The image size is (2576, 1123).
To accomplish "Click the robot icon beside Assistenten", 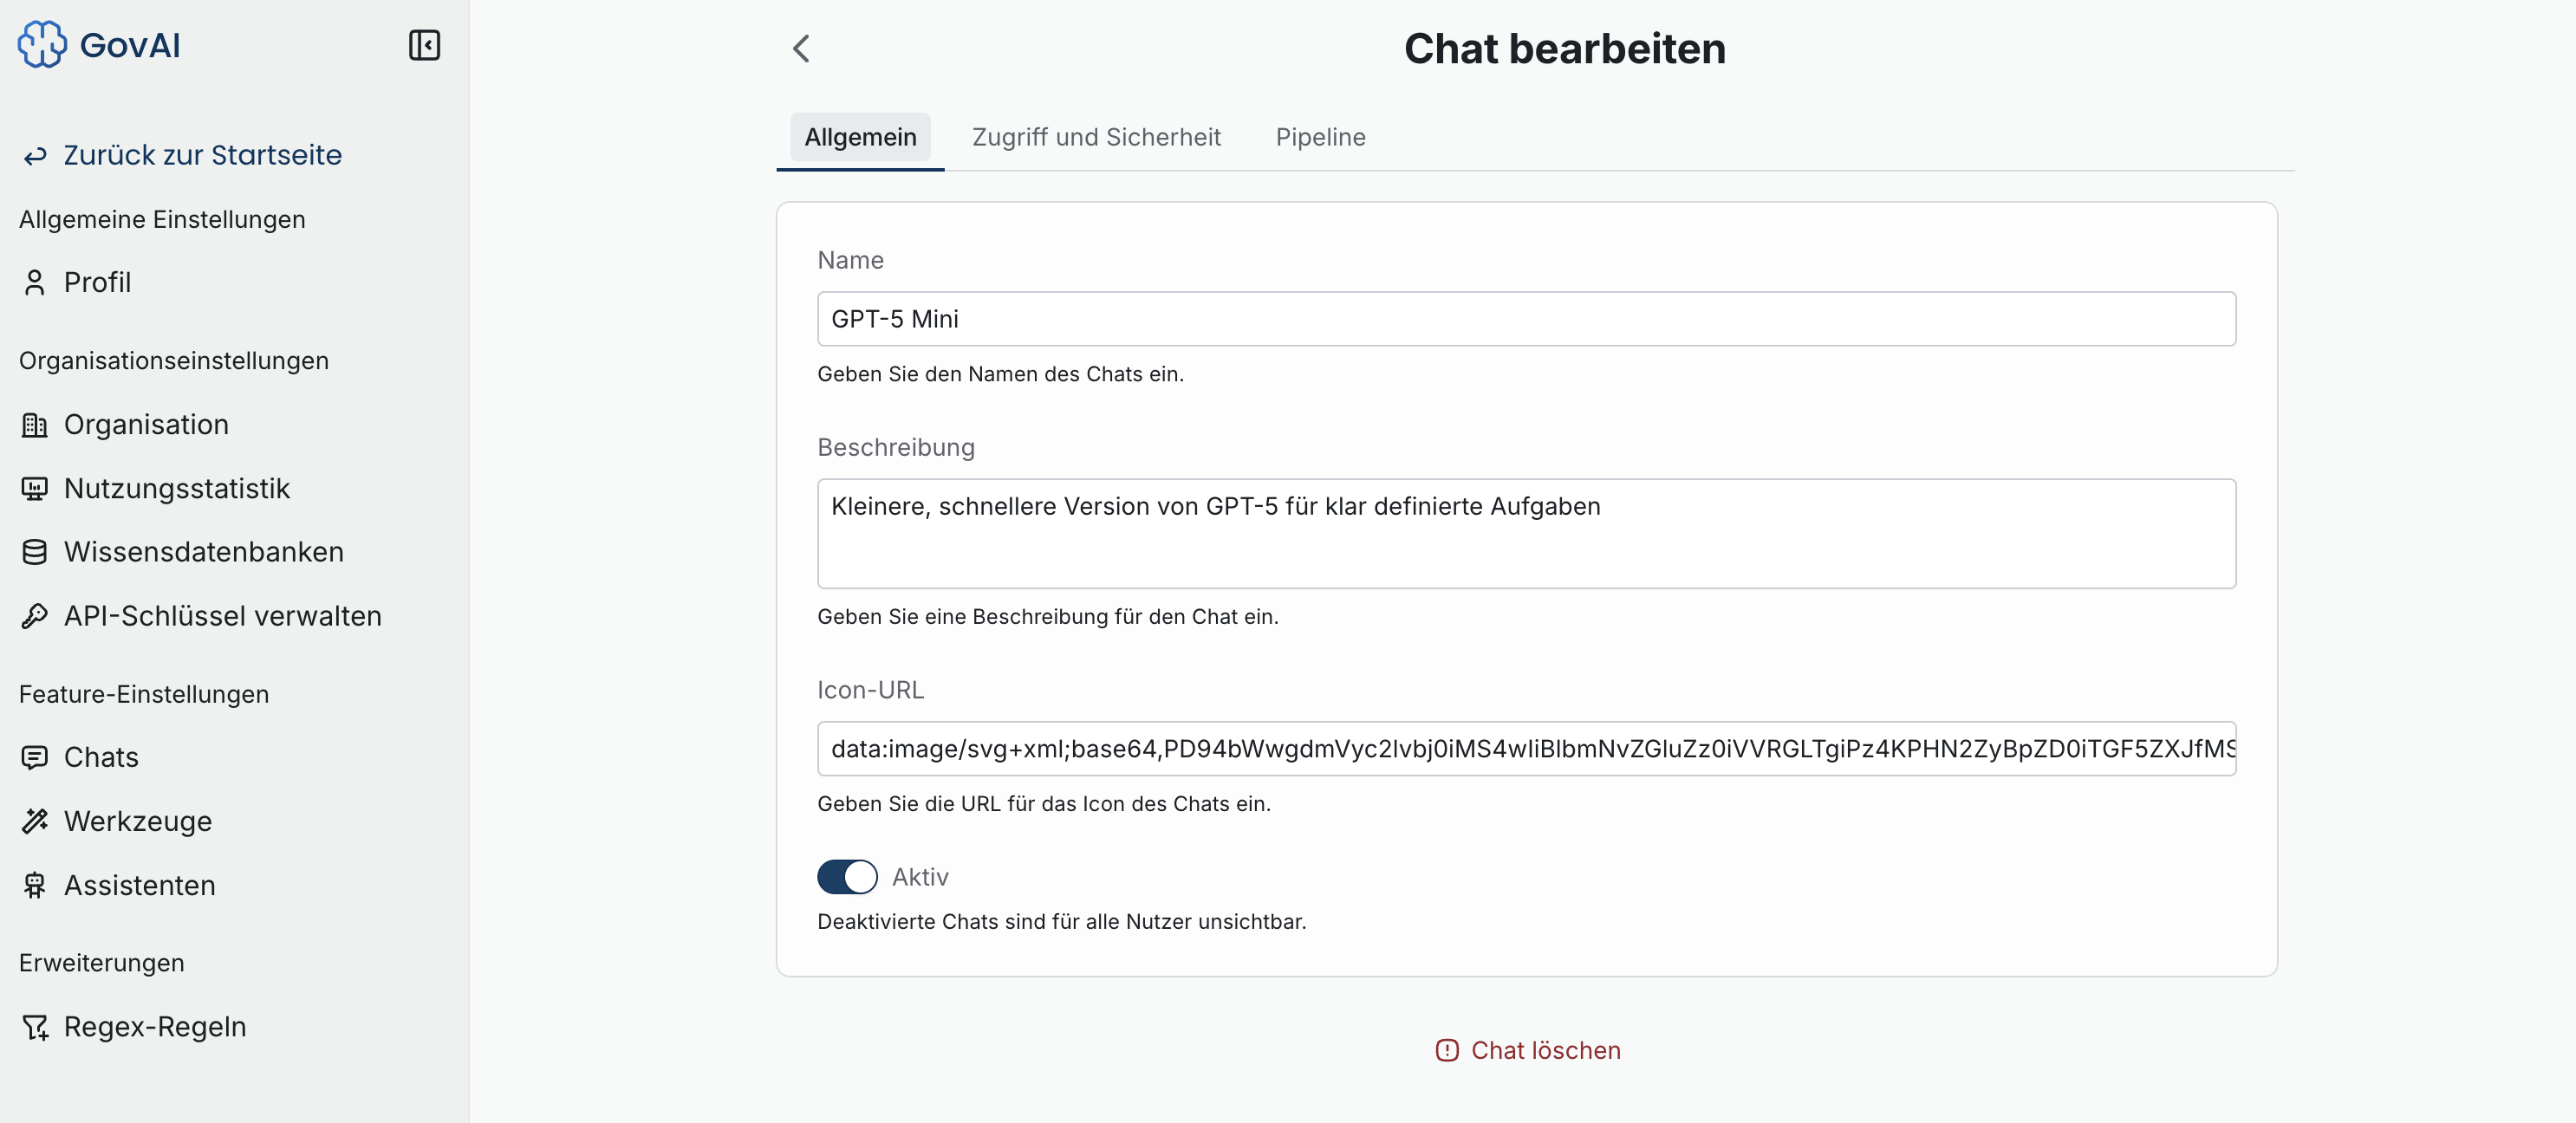I will pyautogui.click(x=35, y=885).
